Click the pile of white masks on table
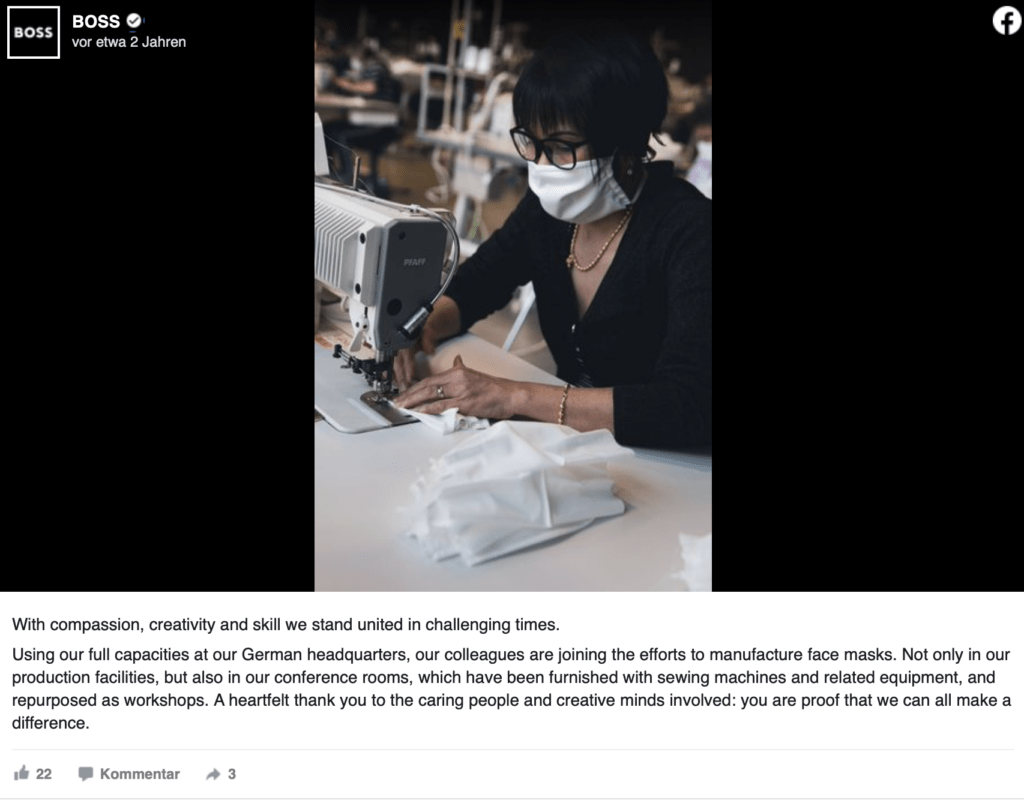Image resolution: width=1024 pixels, height=809 pixels. click(516, 491)
